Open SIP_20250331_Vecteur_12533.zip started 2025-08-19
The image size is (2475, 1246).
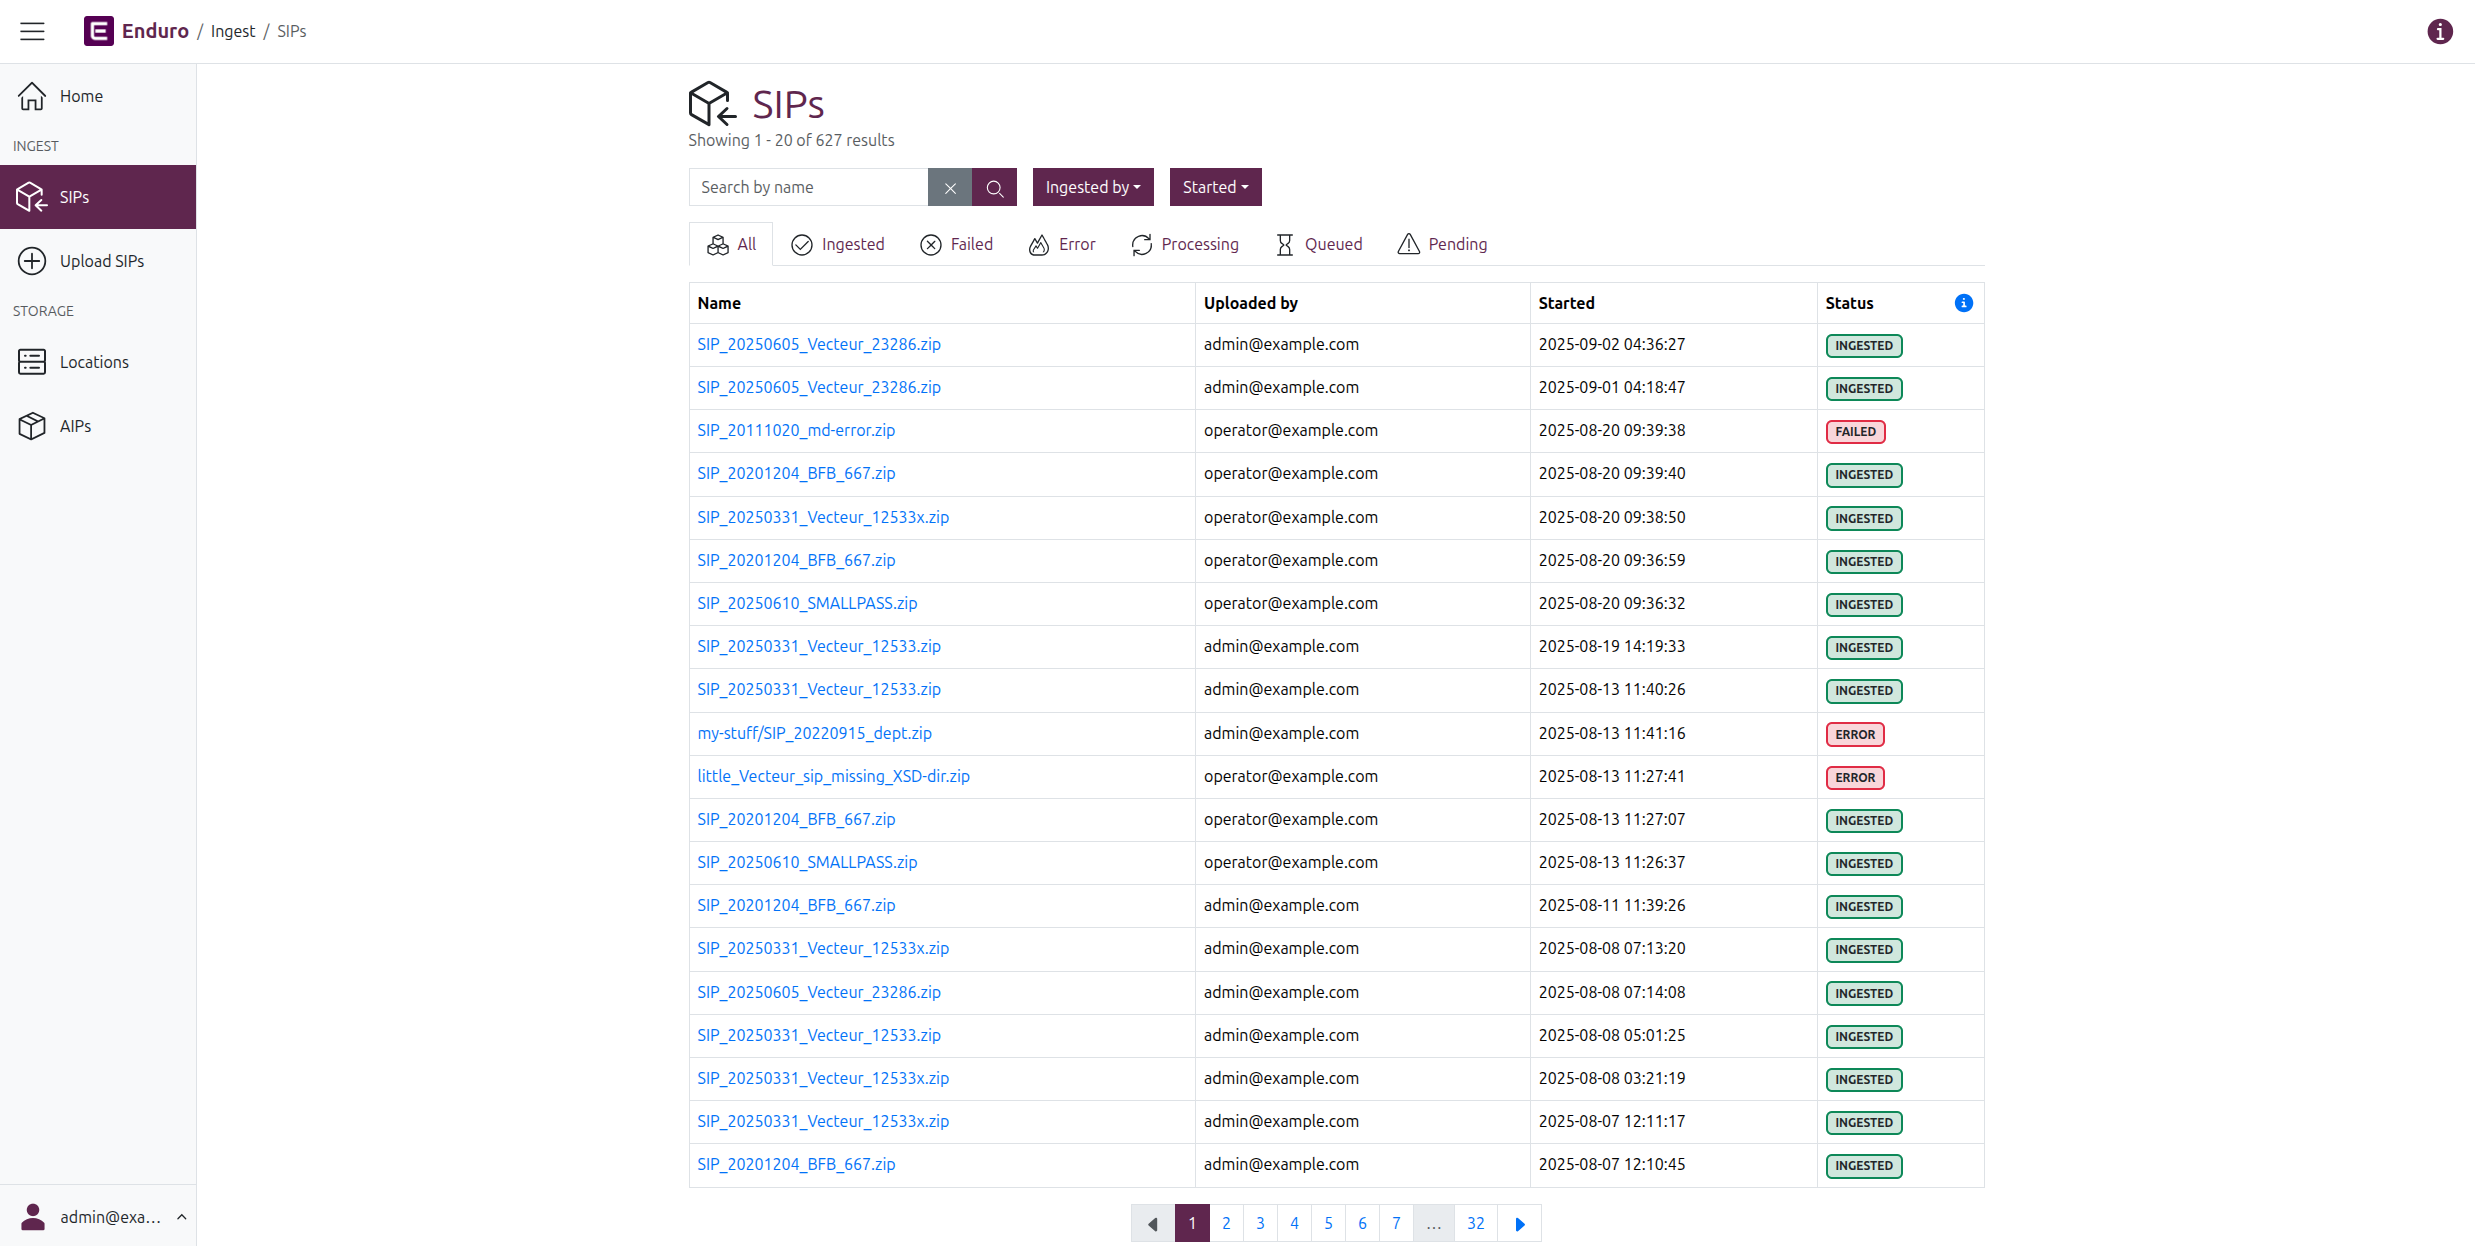tap(819, 646)
